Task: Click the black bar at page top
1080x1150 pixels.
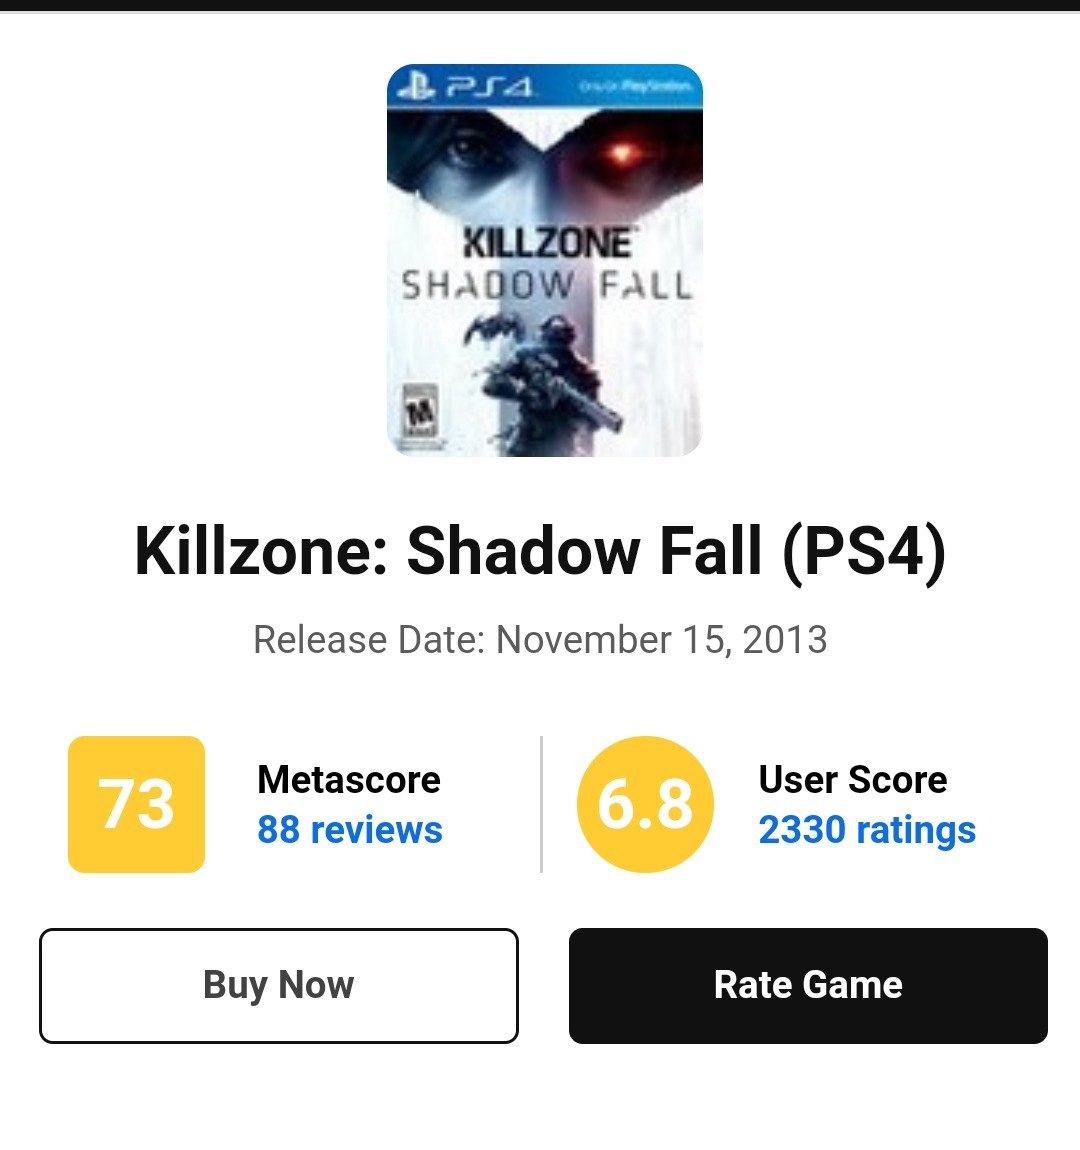Action: click(540, 5)
